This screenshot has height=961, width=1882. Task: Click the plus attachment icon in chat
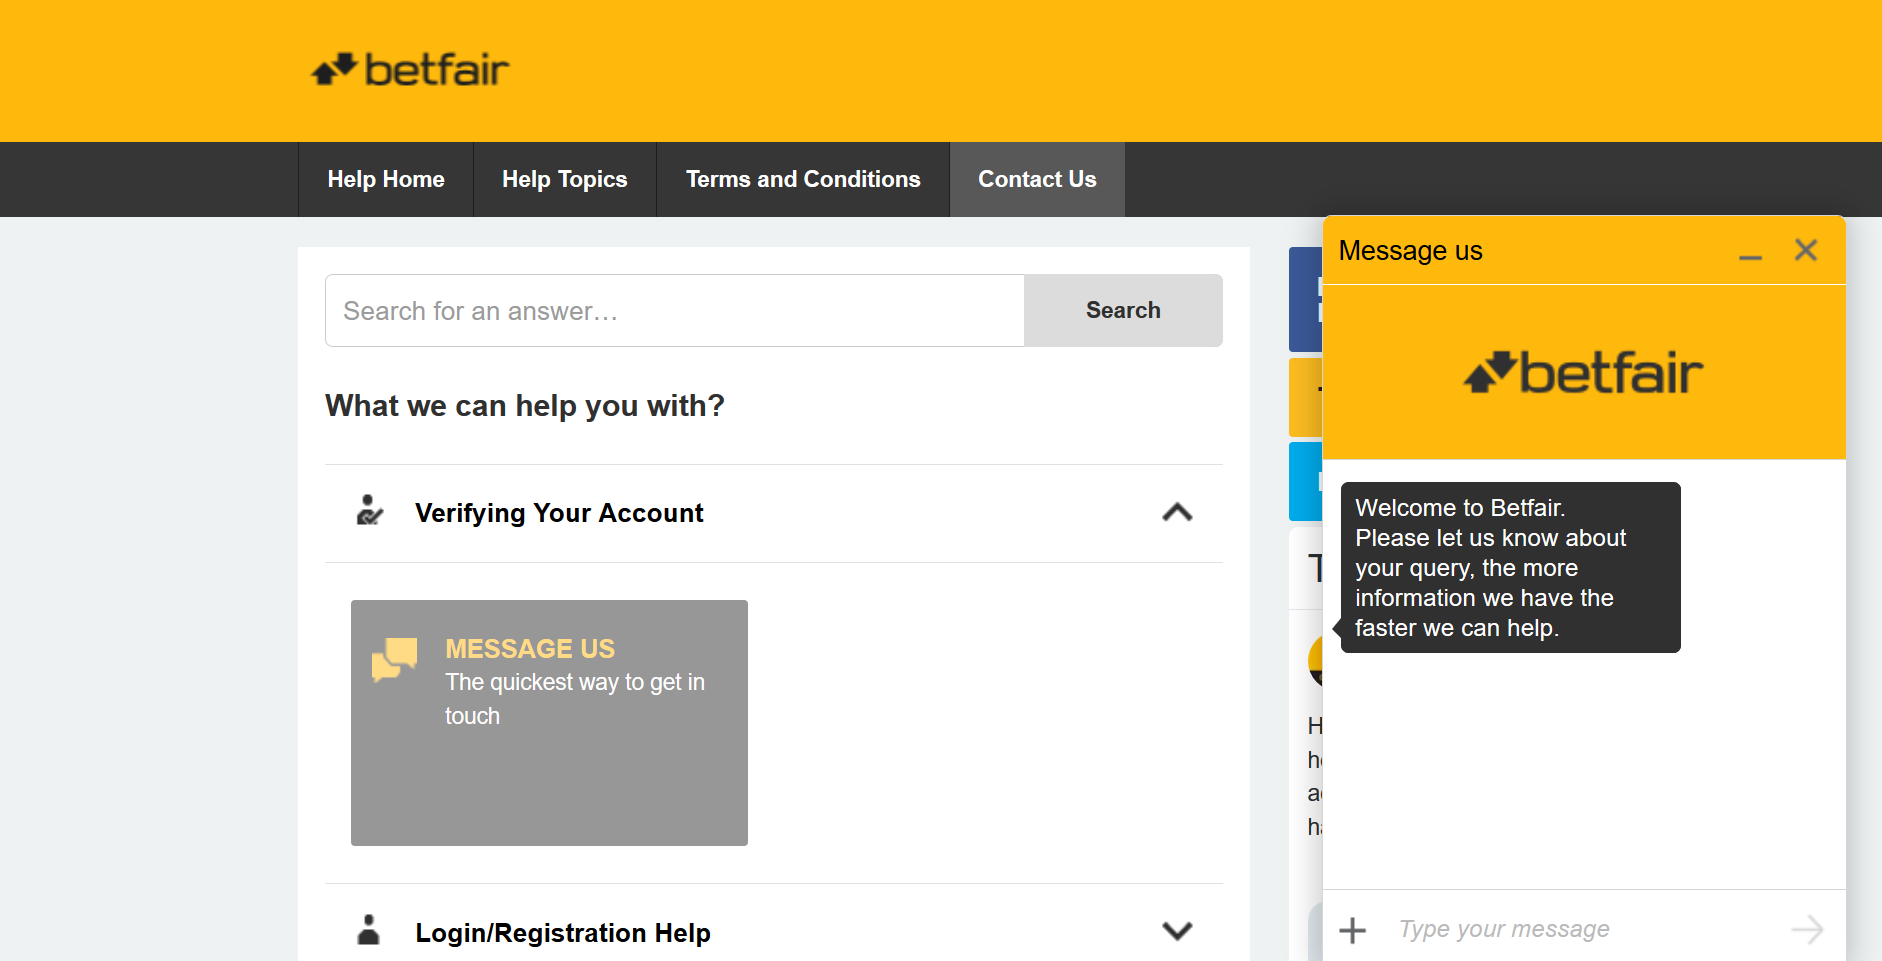pyautogui.click(x=1352, y=930)
